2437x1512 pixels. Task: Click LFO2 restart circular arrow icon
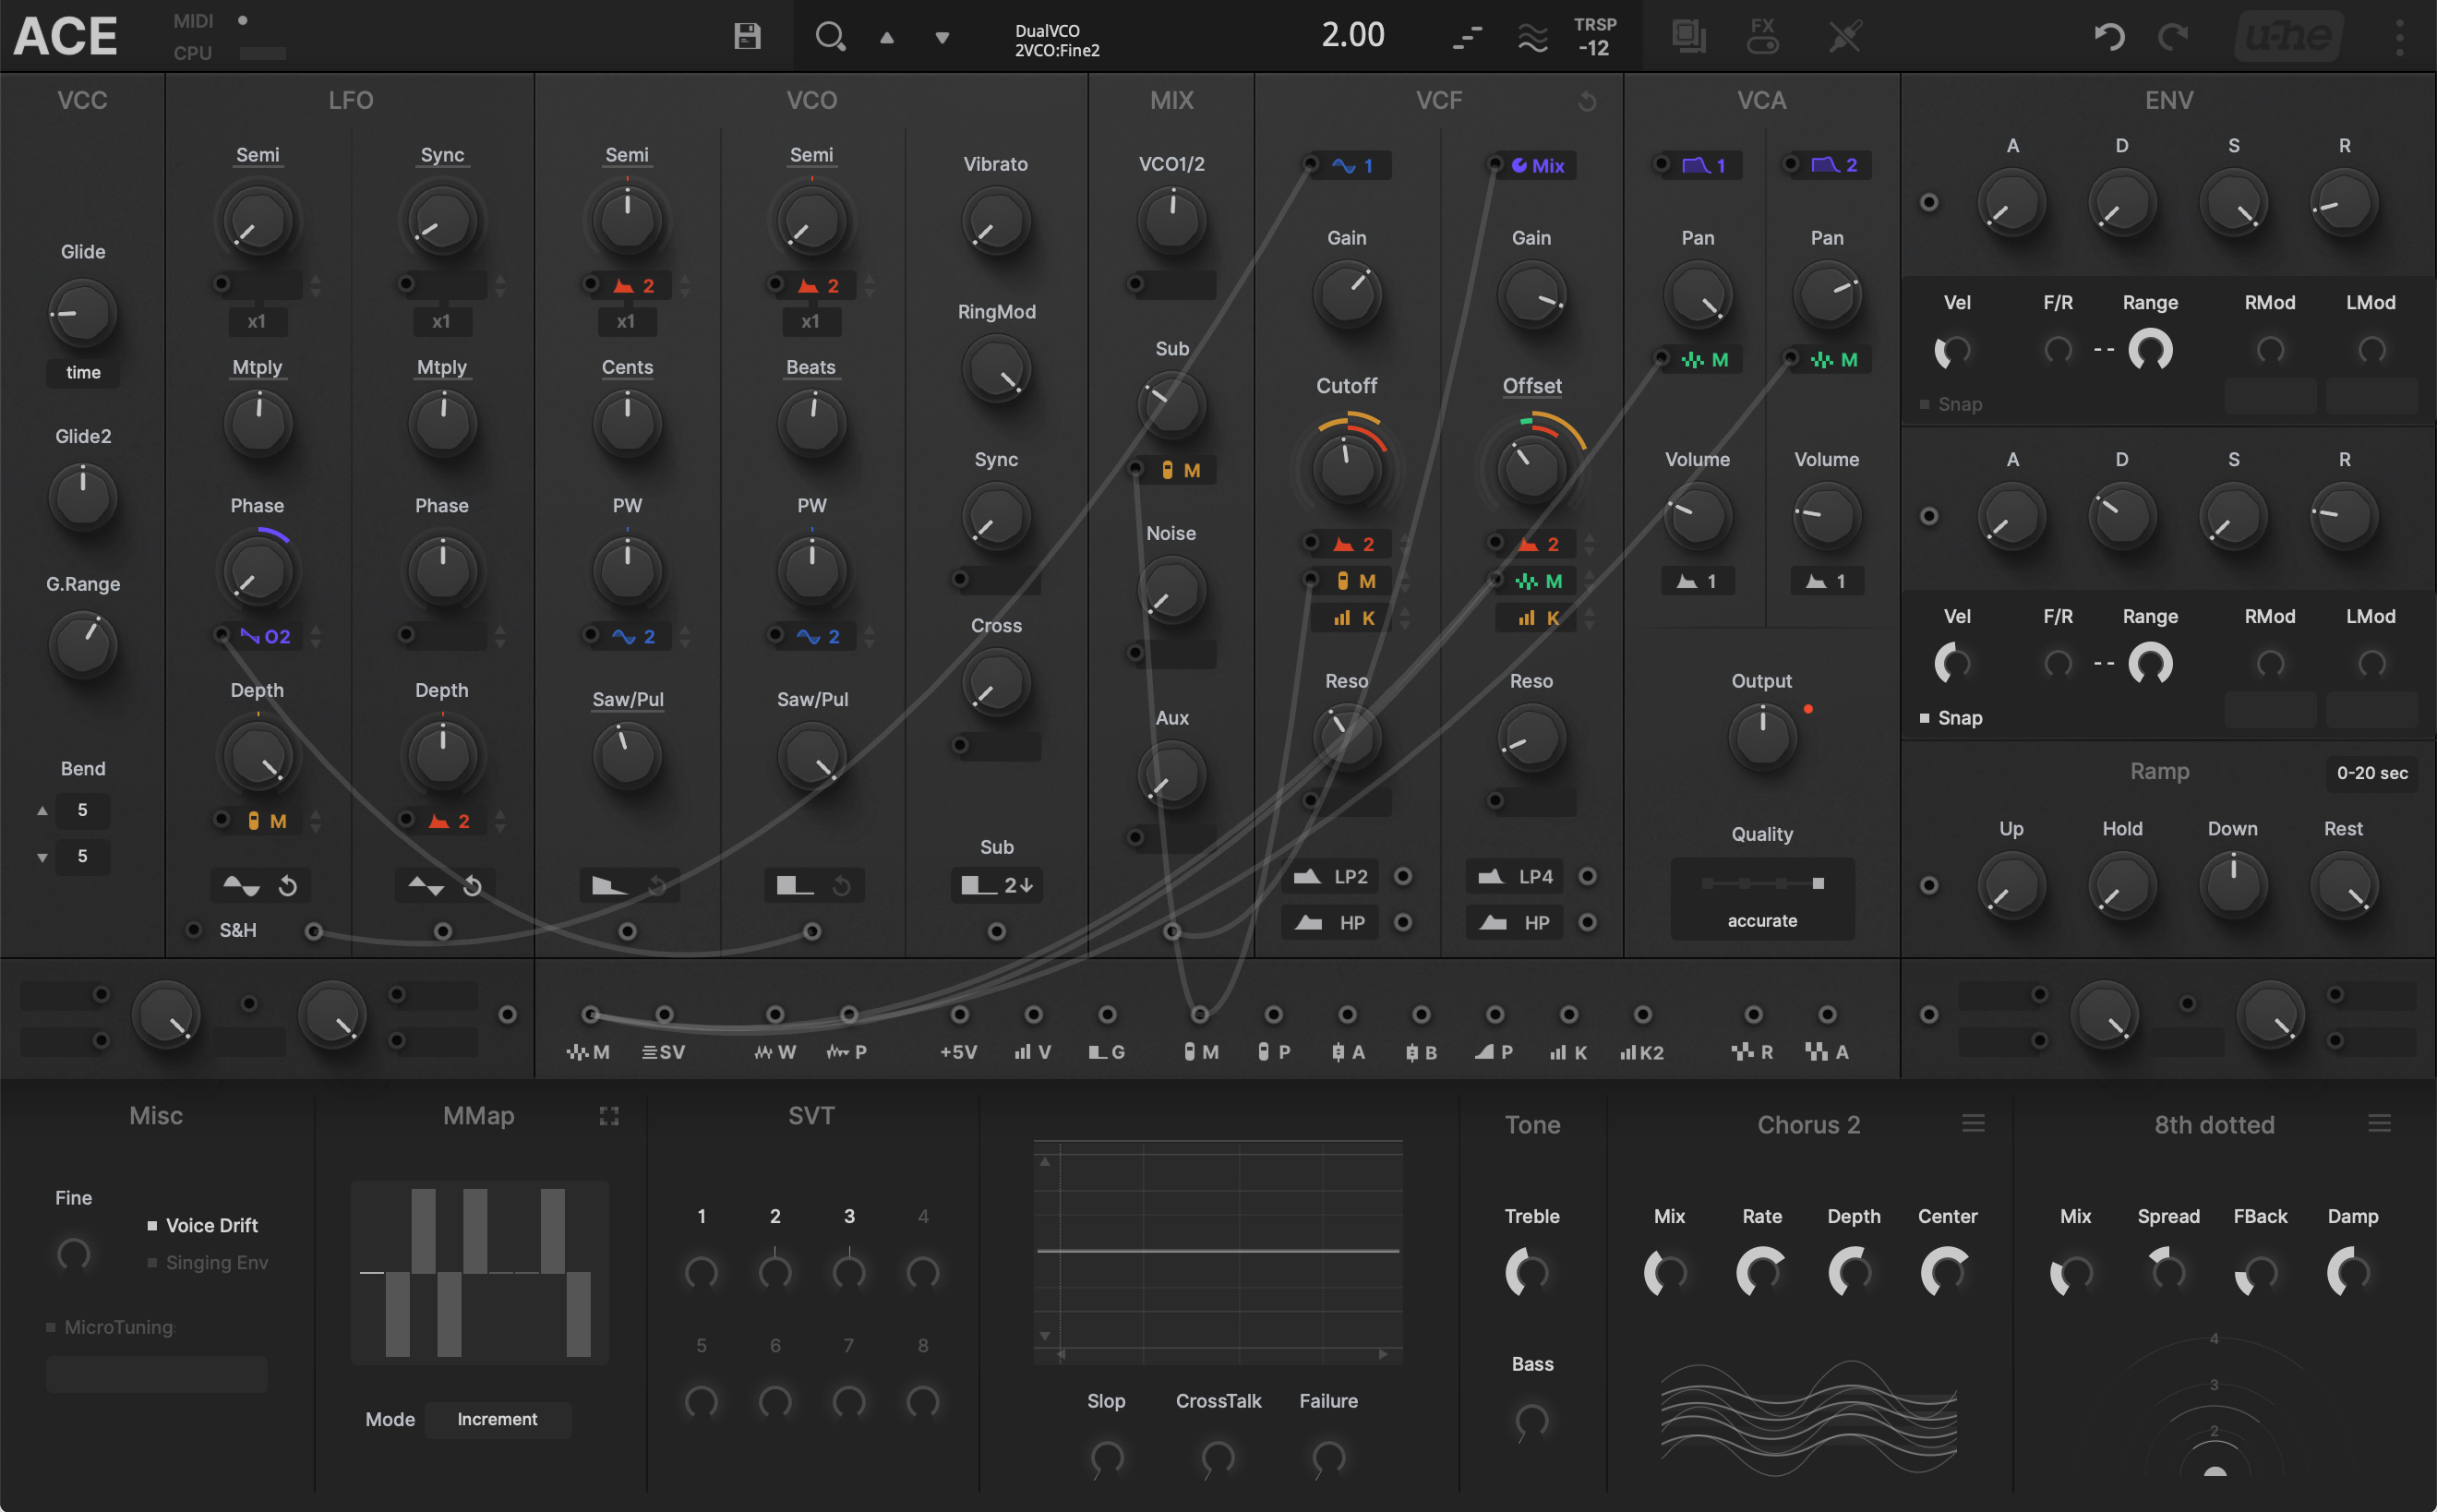[473, 886]
